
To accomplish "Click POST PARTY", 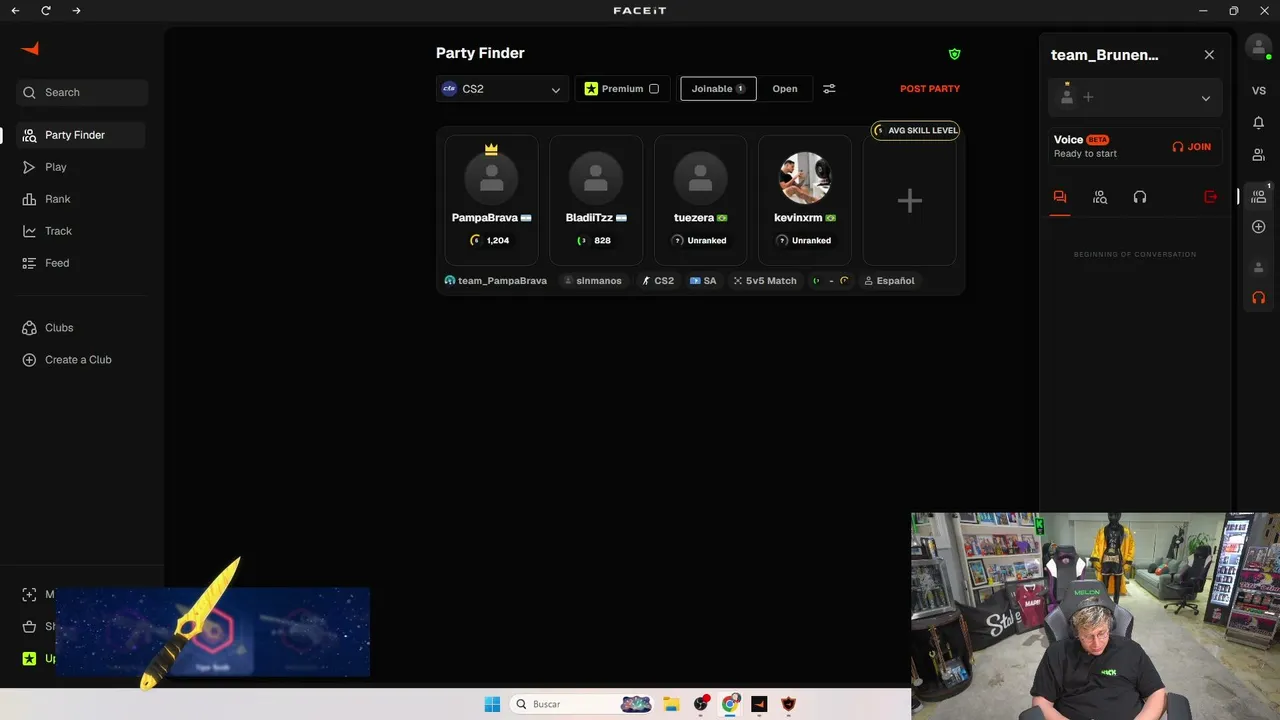I will pos(930,89).
